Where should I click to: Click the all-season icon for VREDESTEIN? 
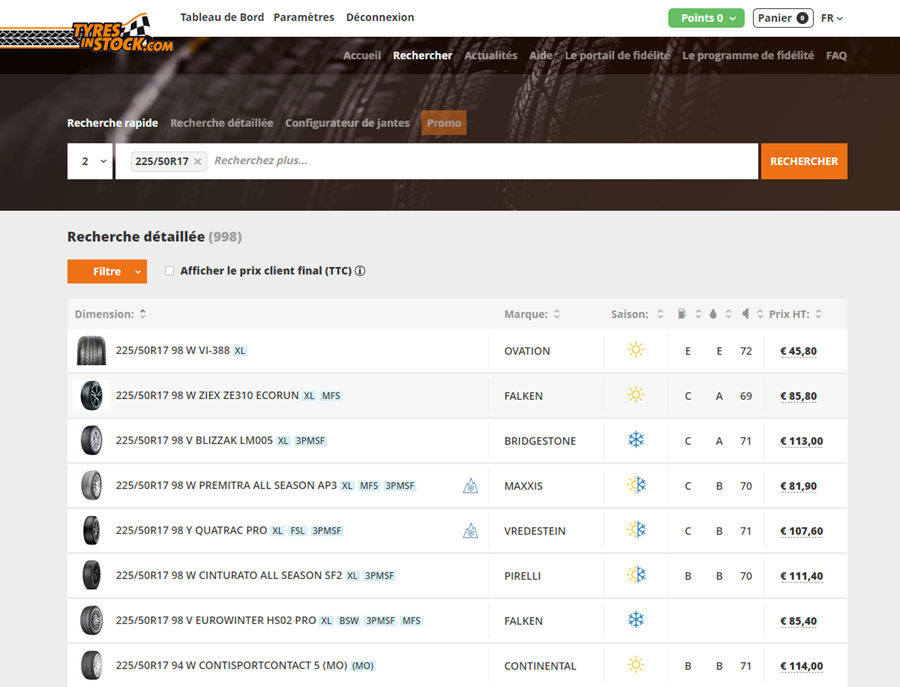(x=636, y=530)
